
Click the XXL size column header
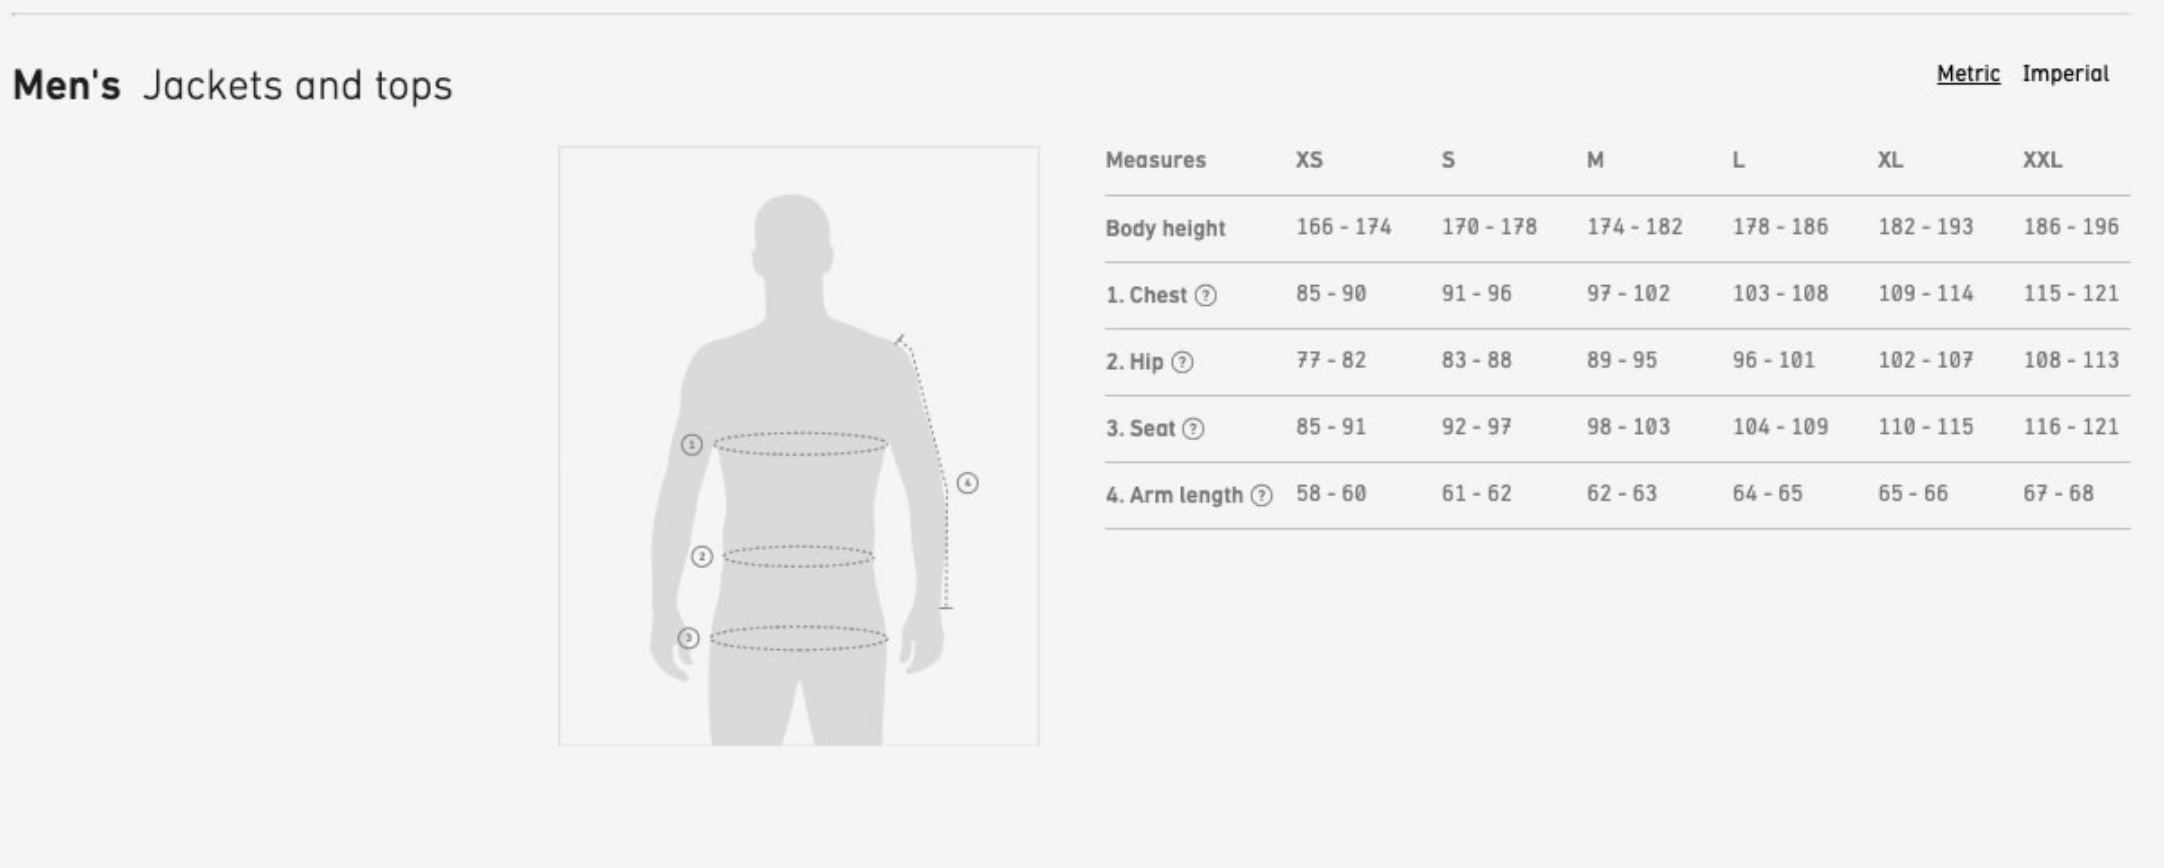point(2042,160)
